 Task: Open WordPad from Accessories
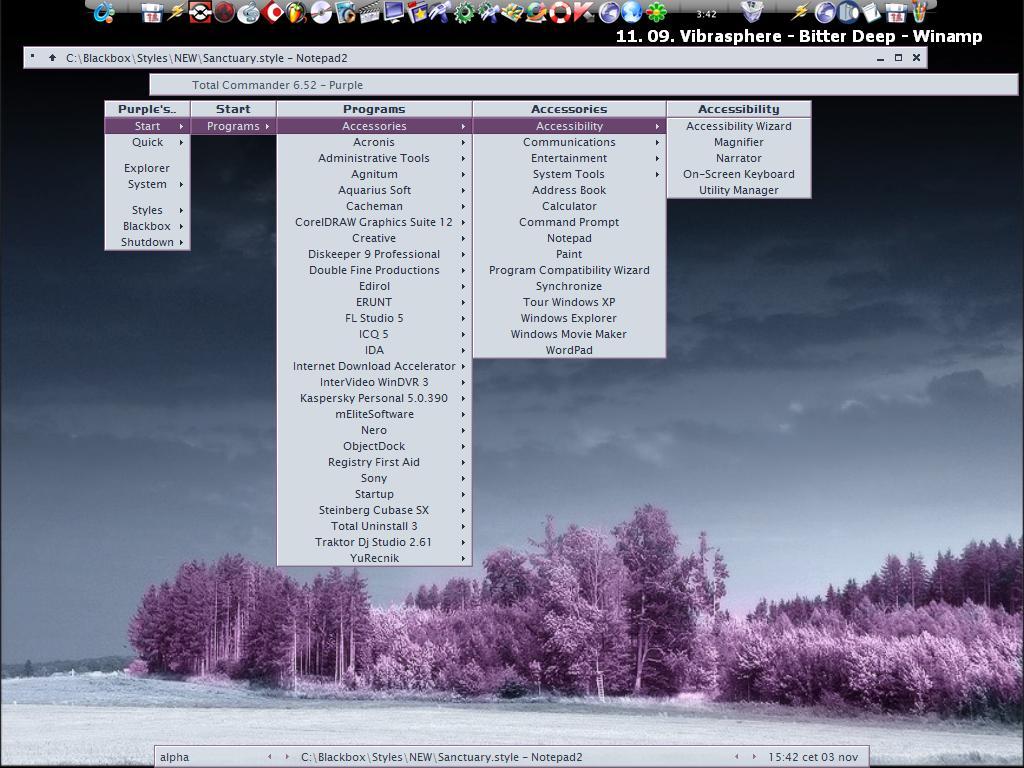click(569, 350)
